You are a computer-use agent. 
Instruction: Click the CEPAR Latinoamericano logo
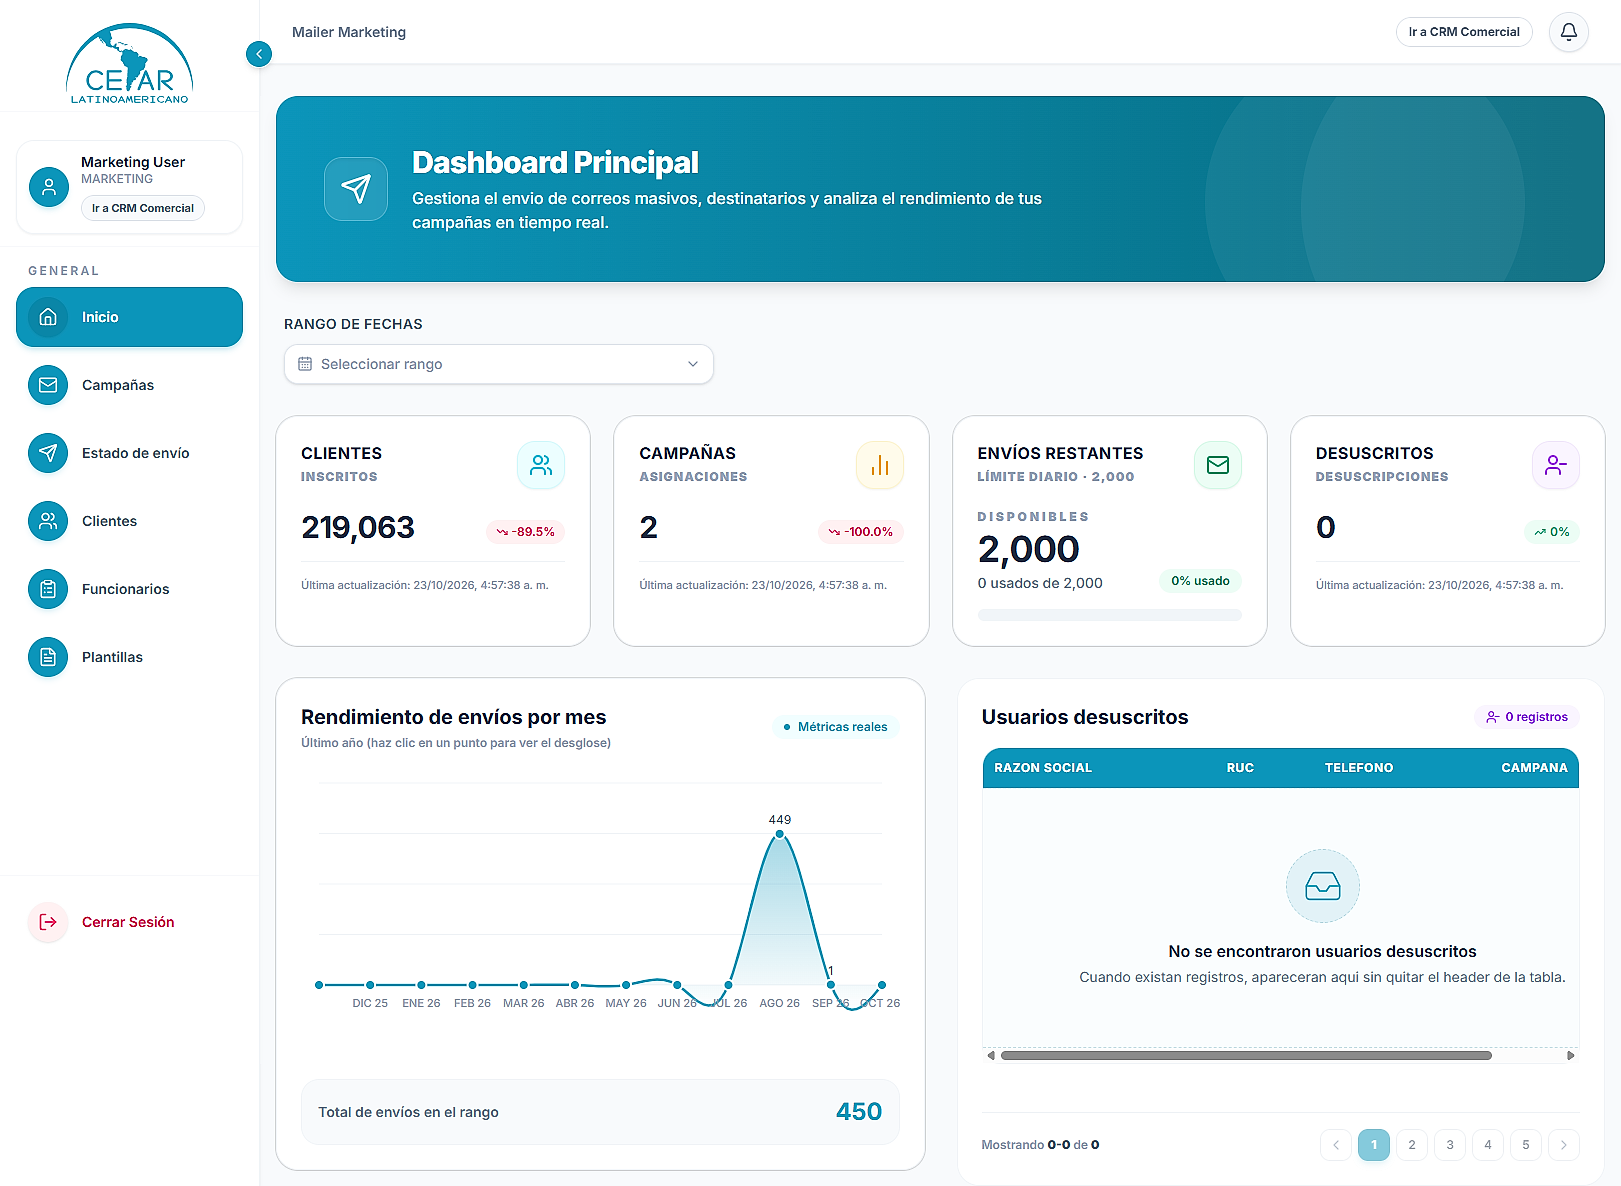pos(129,64)
